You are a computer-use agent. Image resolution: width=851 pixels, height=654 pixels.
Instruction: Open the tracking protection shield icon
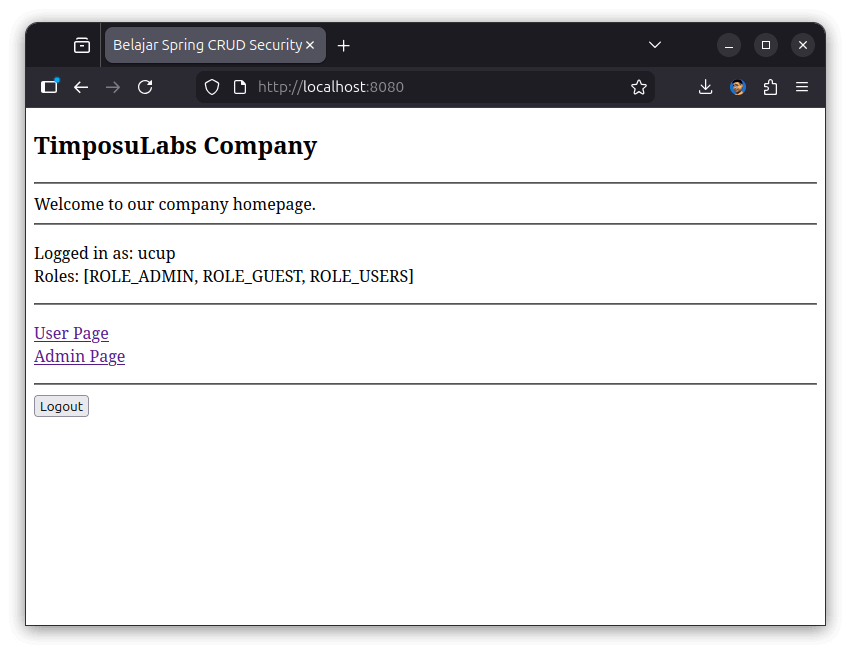click(x=212, y=87)
